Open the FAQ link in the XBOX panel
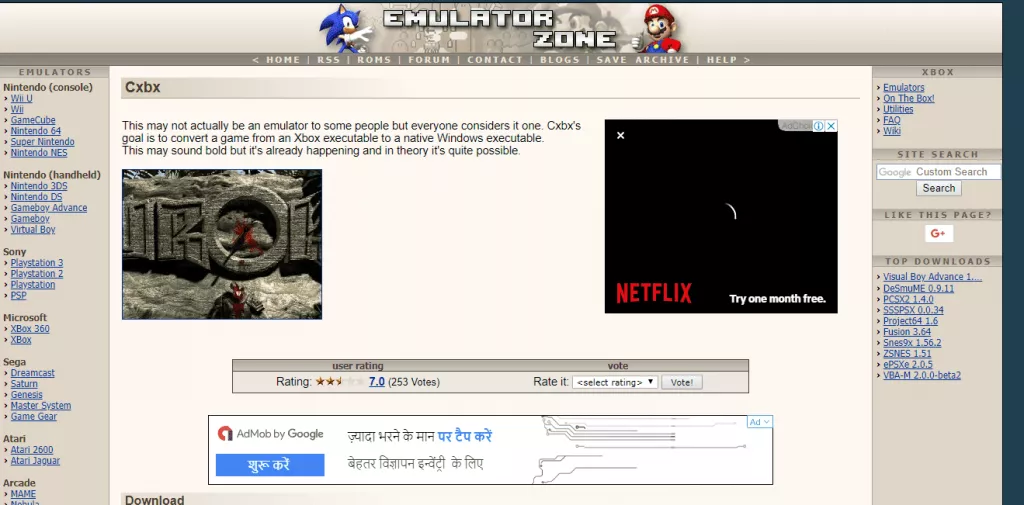 point(891,120)
